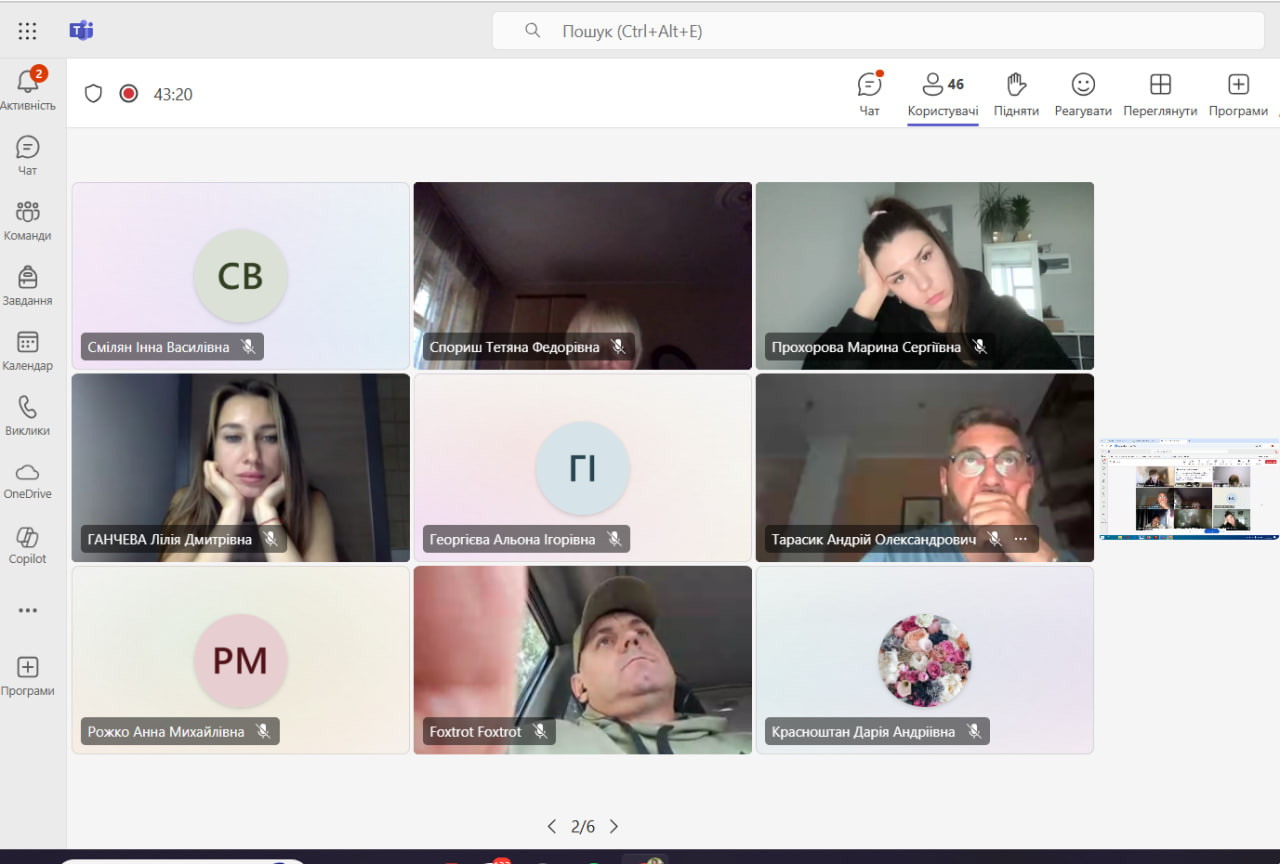Open the Calendar (Календар) icon

pyautogui.click(x=28, y=344)
